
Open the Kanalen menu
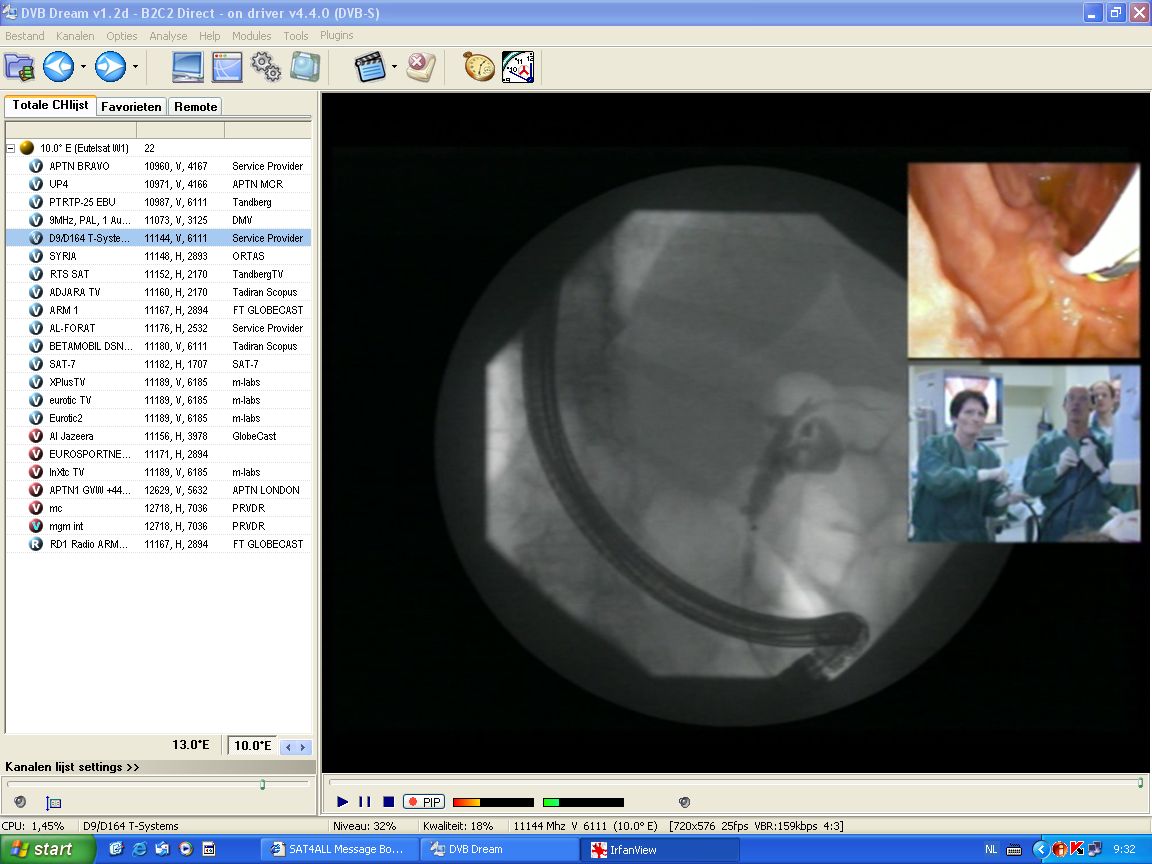click(75, 35)
